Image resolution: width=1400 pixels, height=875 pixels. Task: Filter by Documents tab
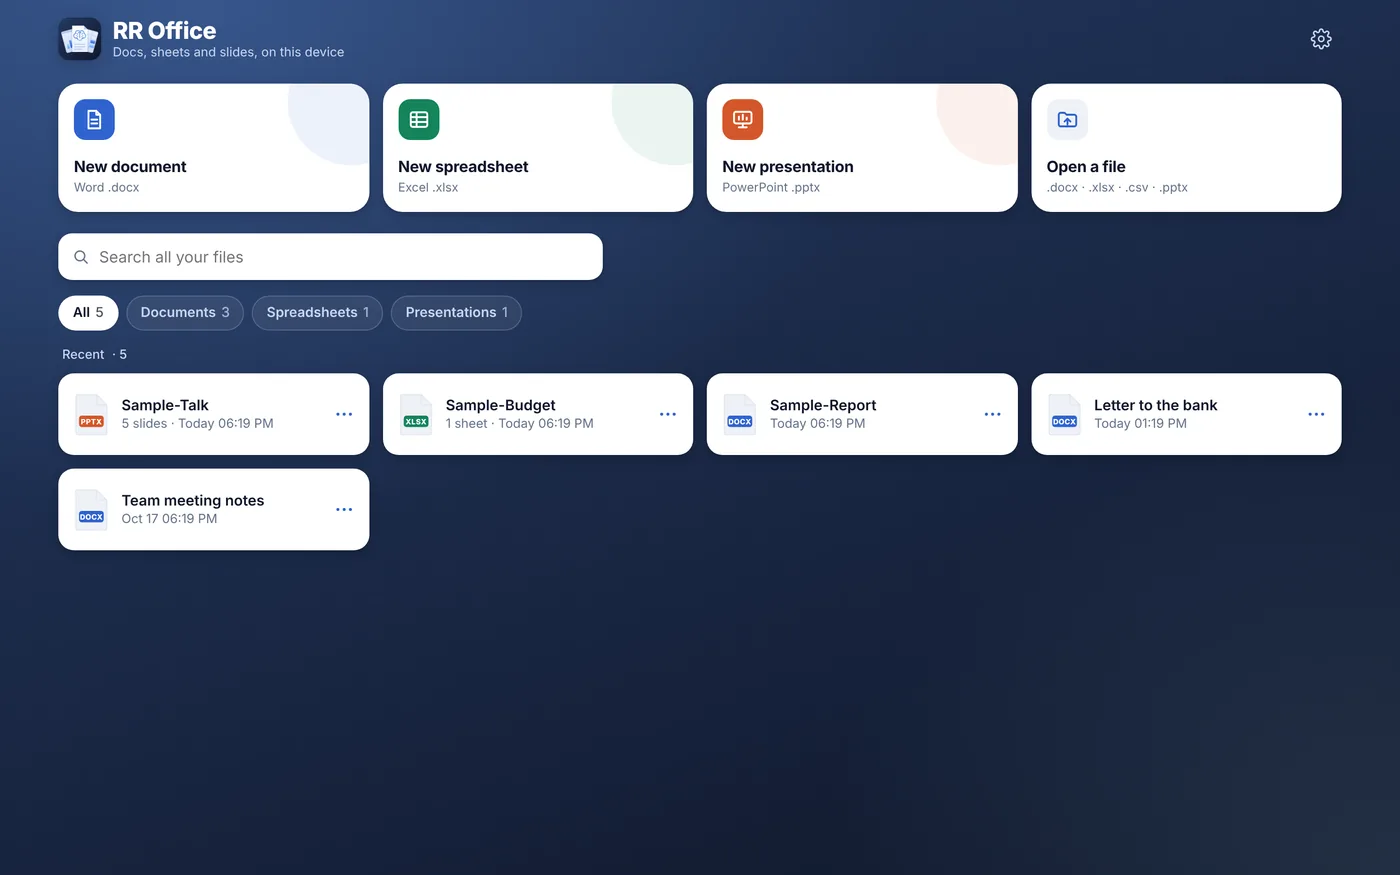[x=185, y=313]
